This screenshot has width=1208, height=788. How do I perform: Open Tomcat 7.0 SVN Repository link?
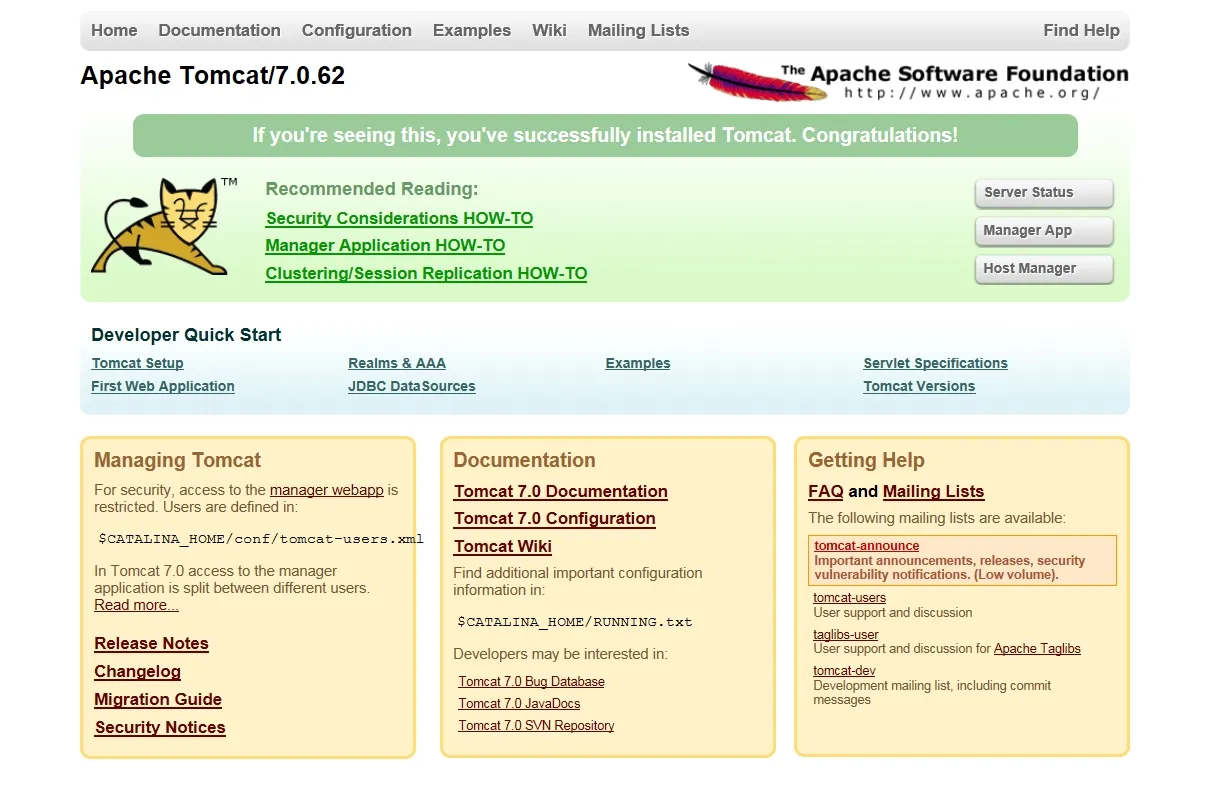(536, 725)
